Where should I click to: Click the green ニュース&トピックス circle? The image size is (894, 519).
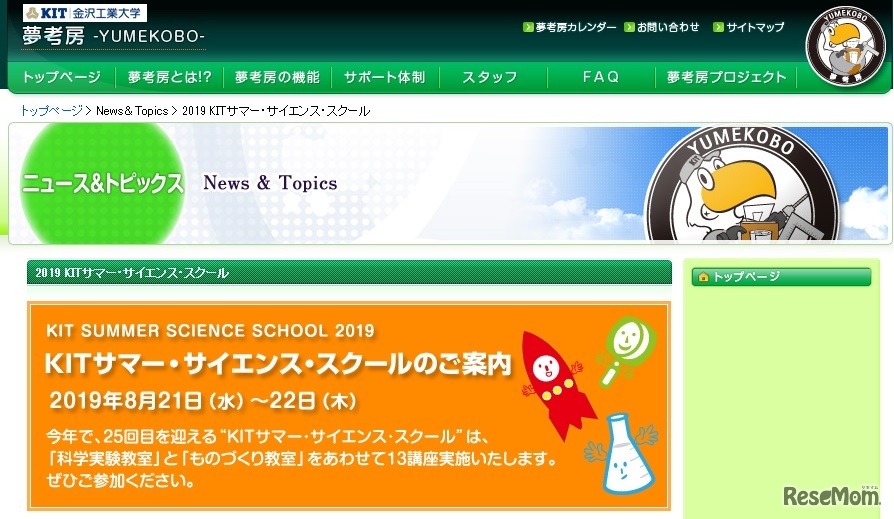pos(102,183)
